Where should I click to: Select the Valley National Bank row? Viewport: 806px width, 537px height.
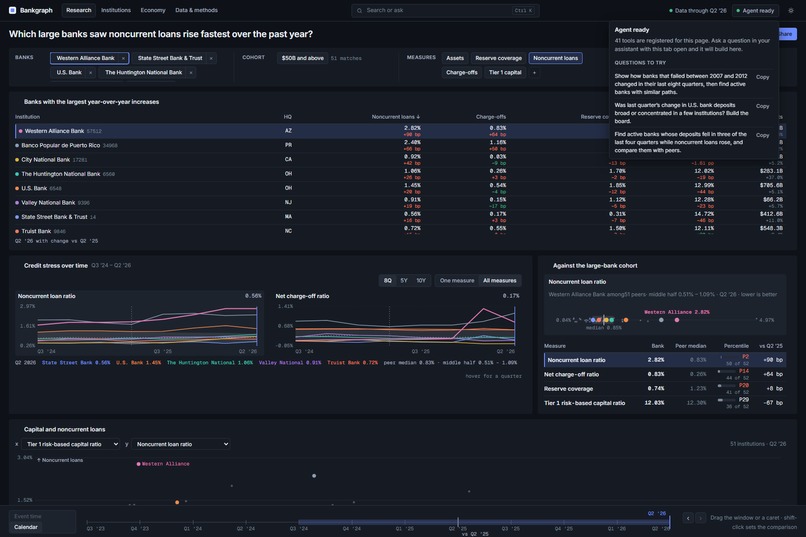pyautogui.click(x=398, y=202)
